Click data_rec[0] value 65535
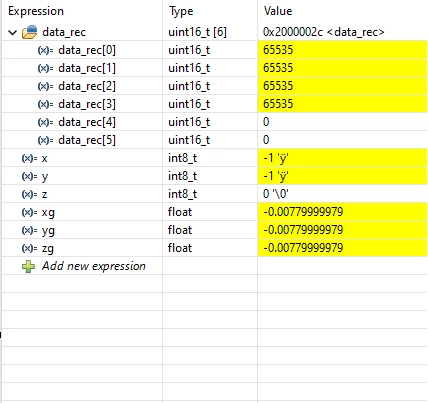This screenshot has height=403, width=428. [x=278, y=50]
